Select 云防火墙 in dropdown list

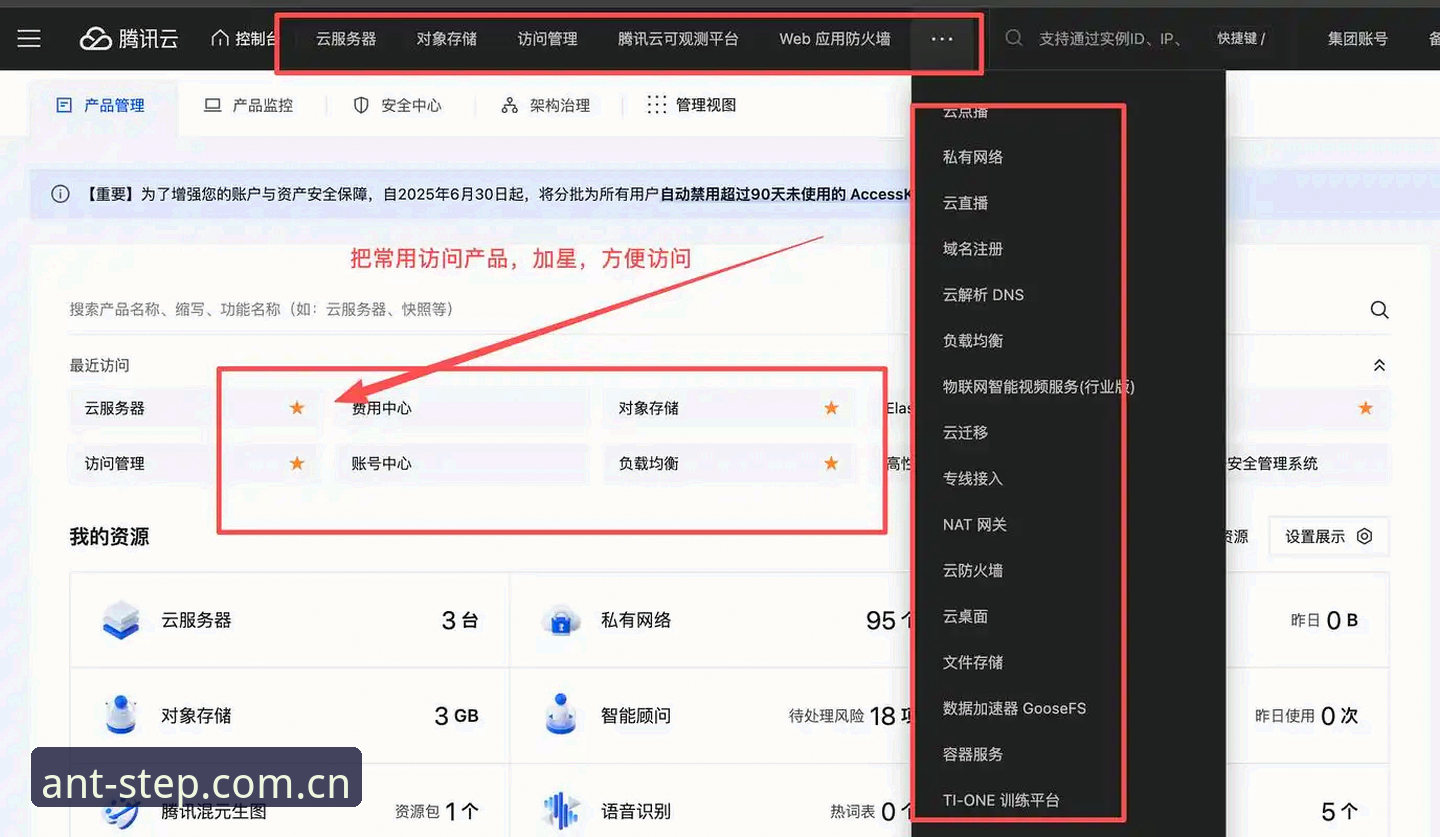(973, 571)
